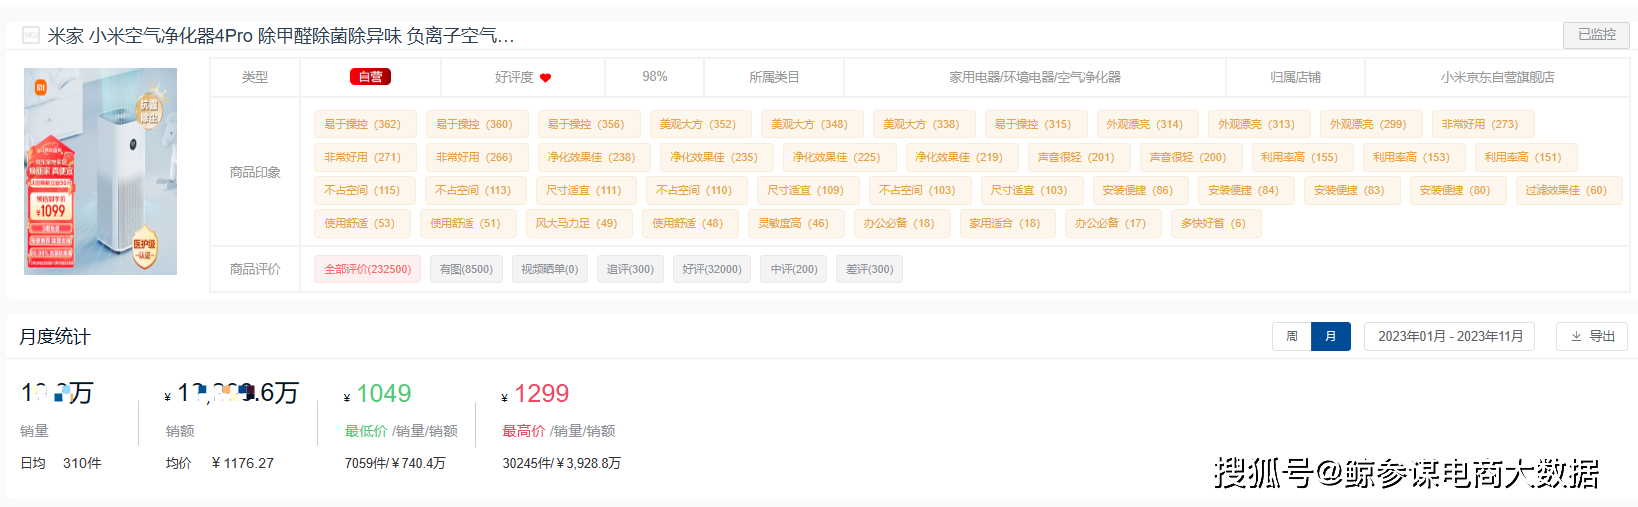Image resolution: width=1638 pixels, height=507 pixels.
Task: Select the 不占空间 (115) impression tag
Action: 363,190
